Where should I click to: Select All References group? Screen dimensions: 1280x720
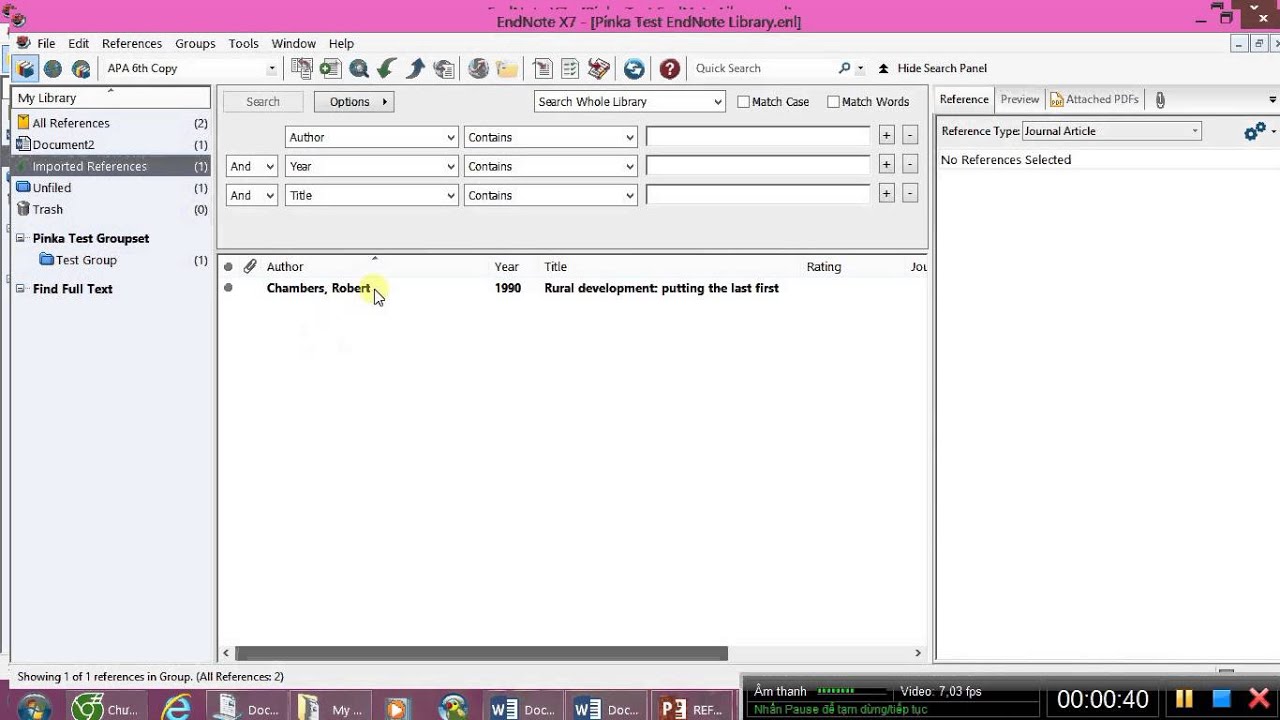[x=112, y=123]
